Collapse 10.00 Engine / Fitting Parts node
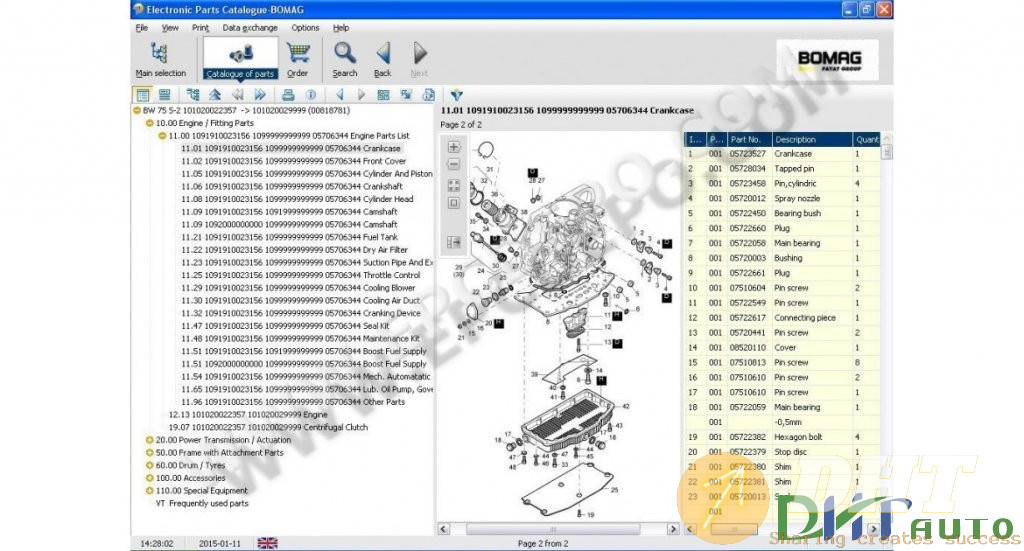 click(150, 123)
